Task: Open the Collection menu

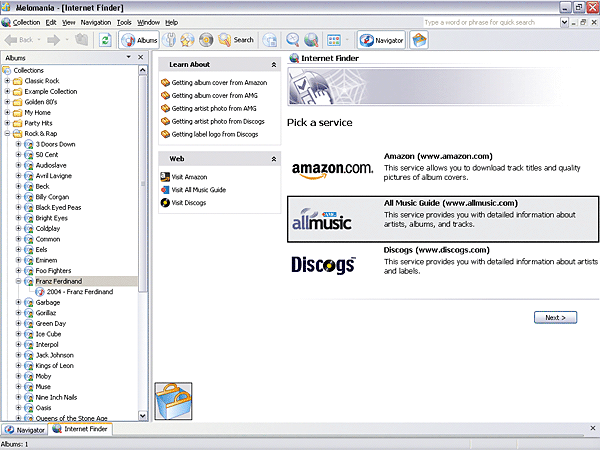Action: tap(26, 23)
